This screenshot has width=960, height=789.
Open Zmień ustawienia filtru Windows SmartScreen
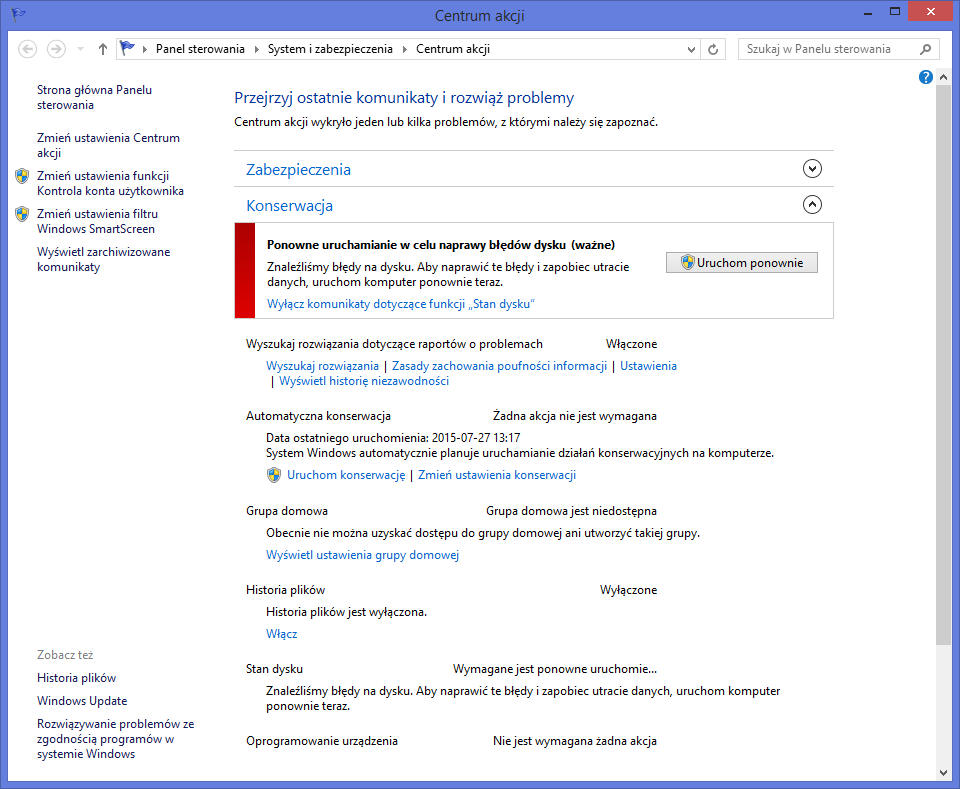pos(97,221)
